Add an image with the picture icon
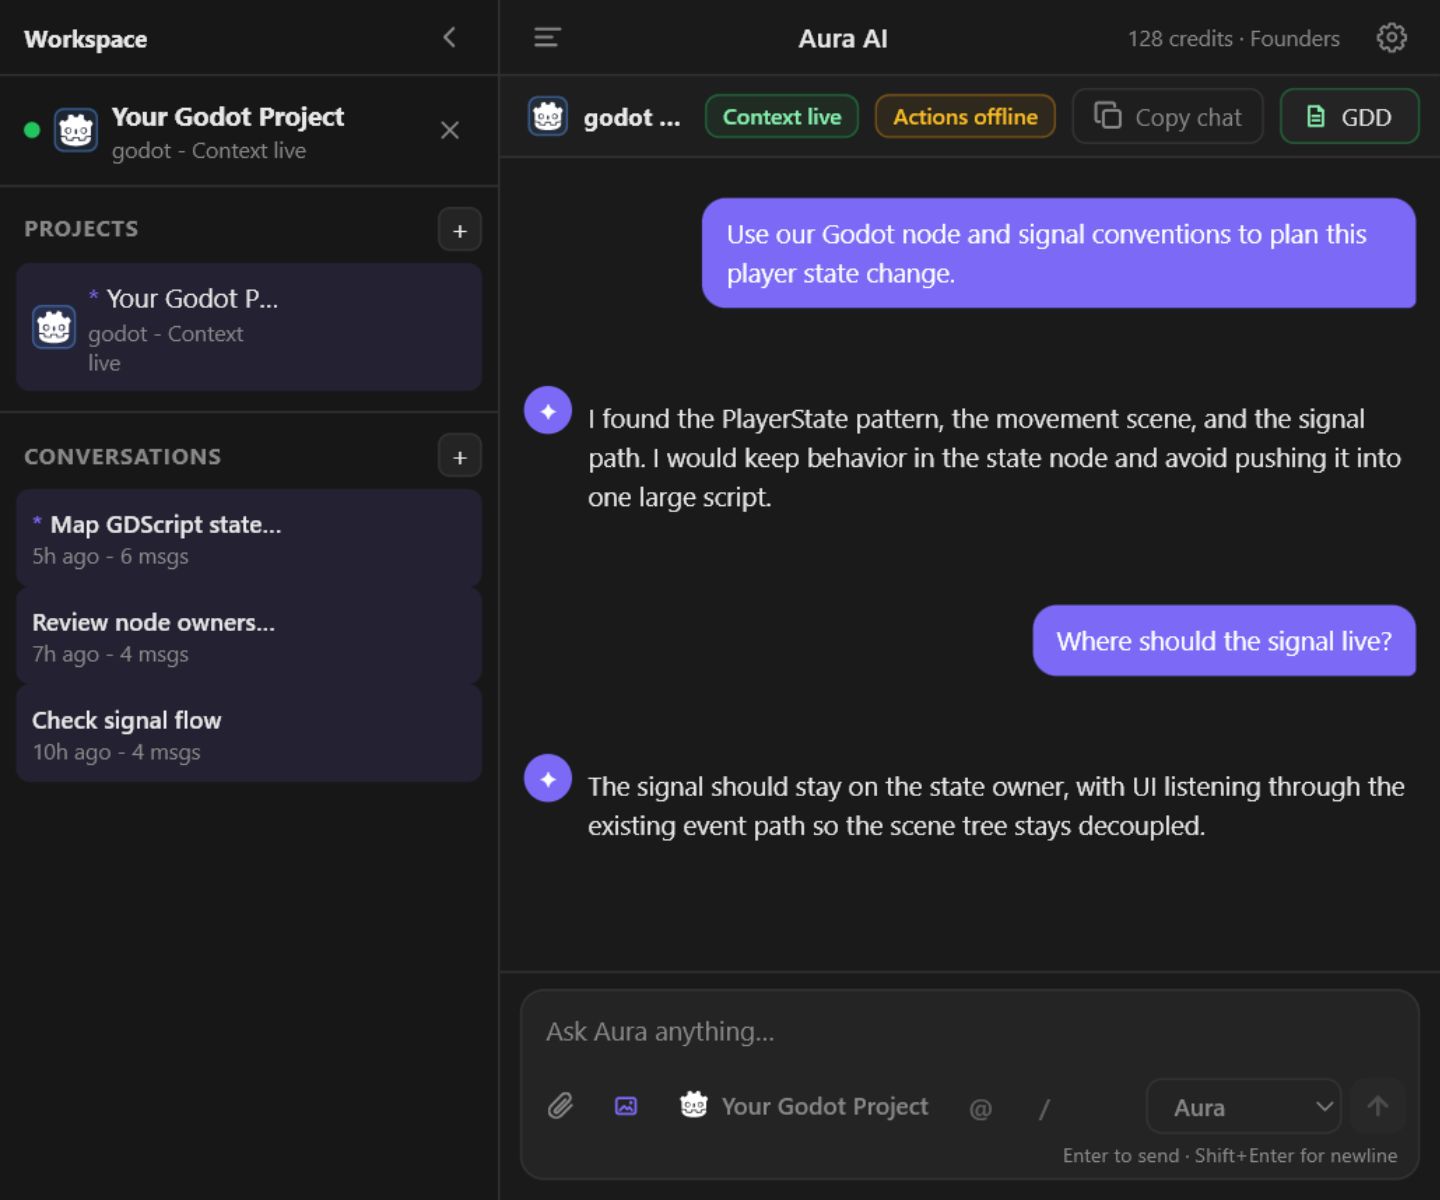The height and width of the screenshot is (1200, 1440). tap(626, 1106)
